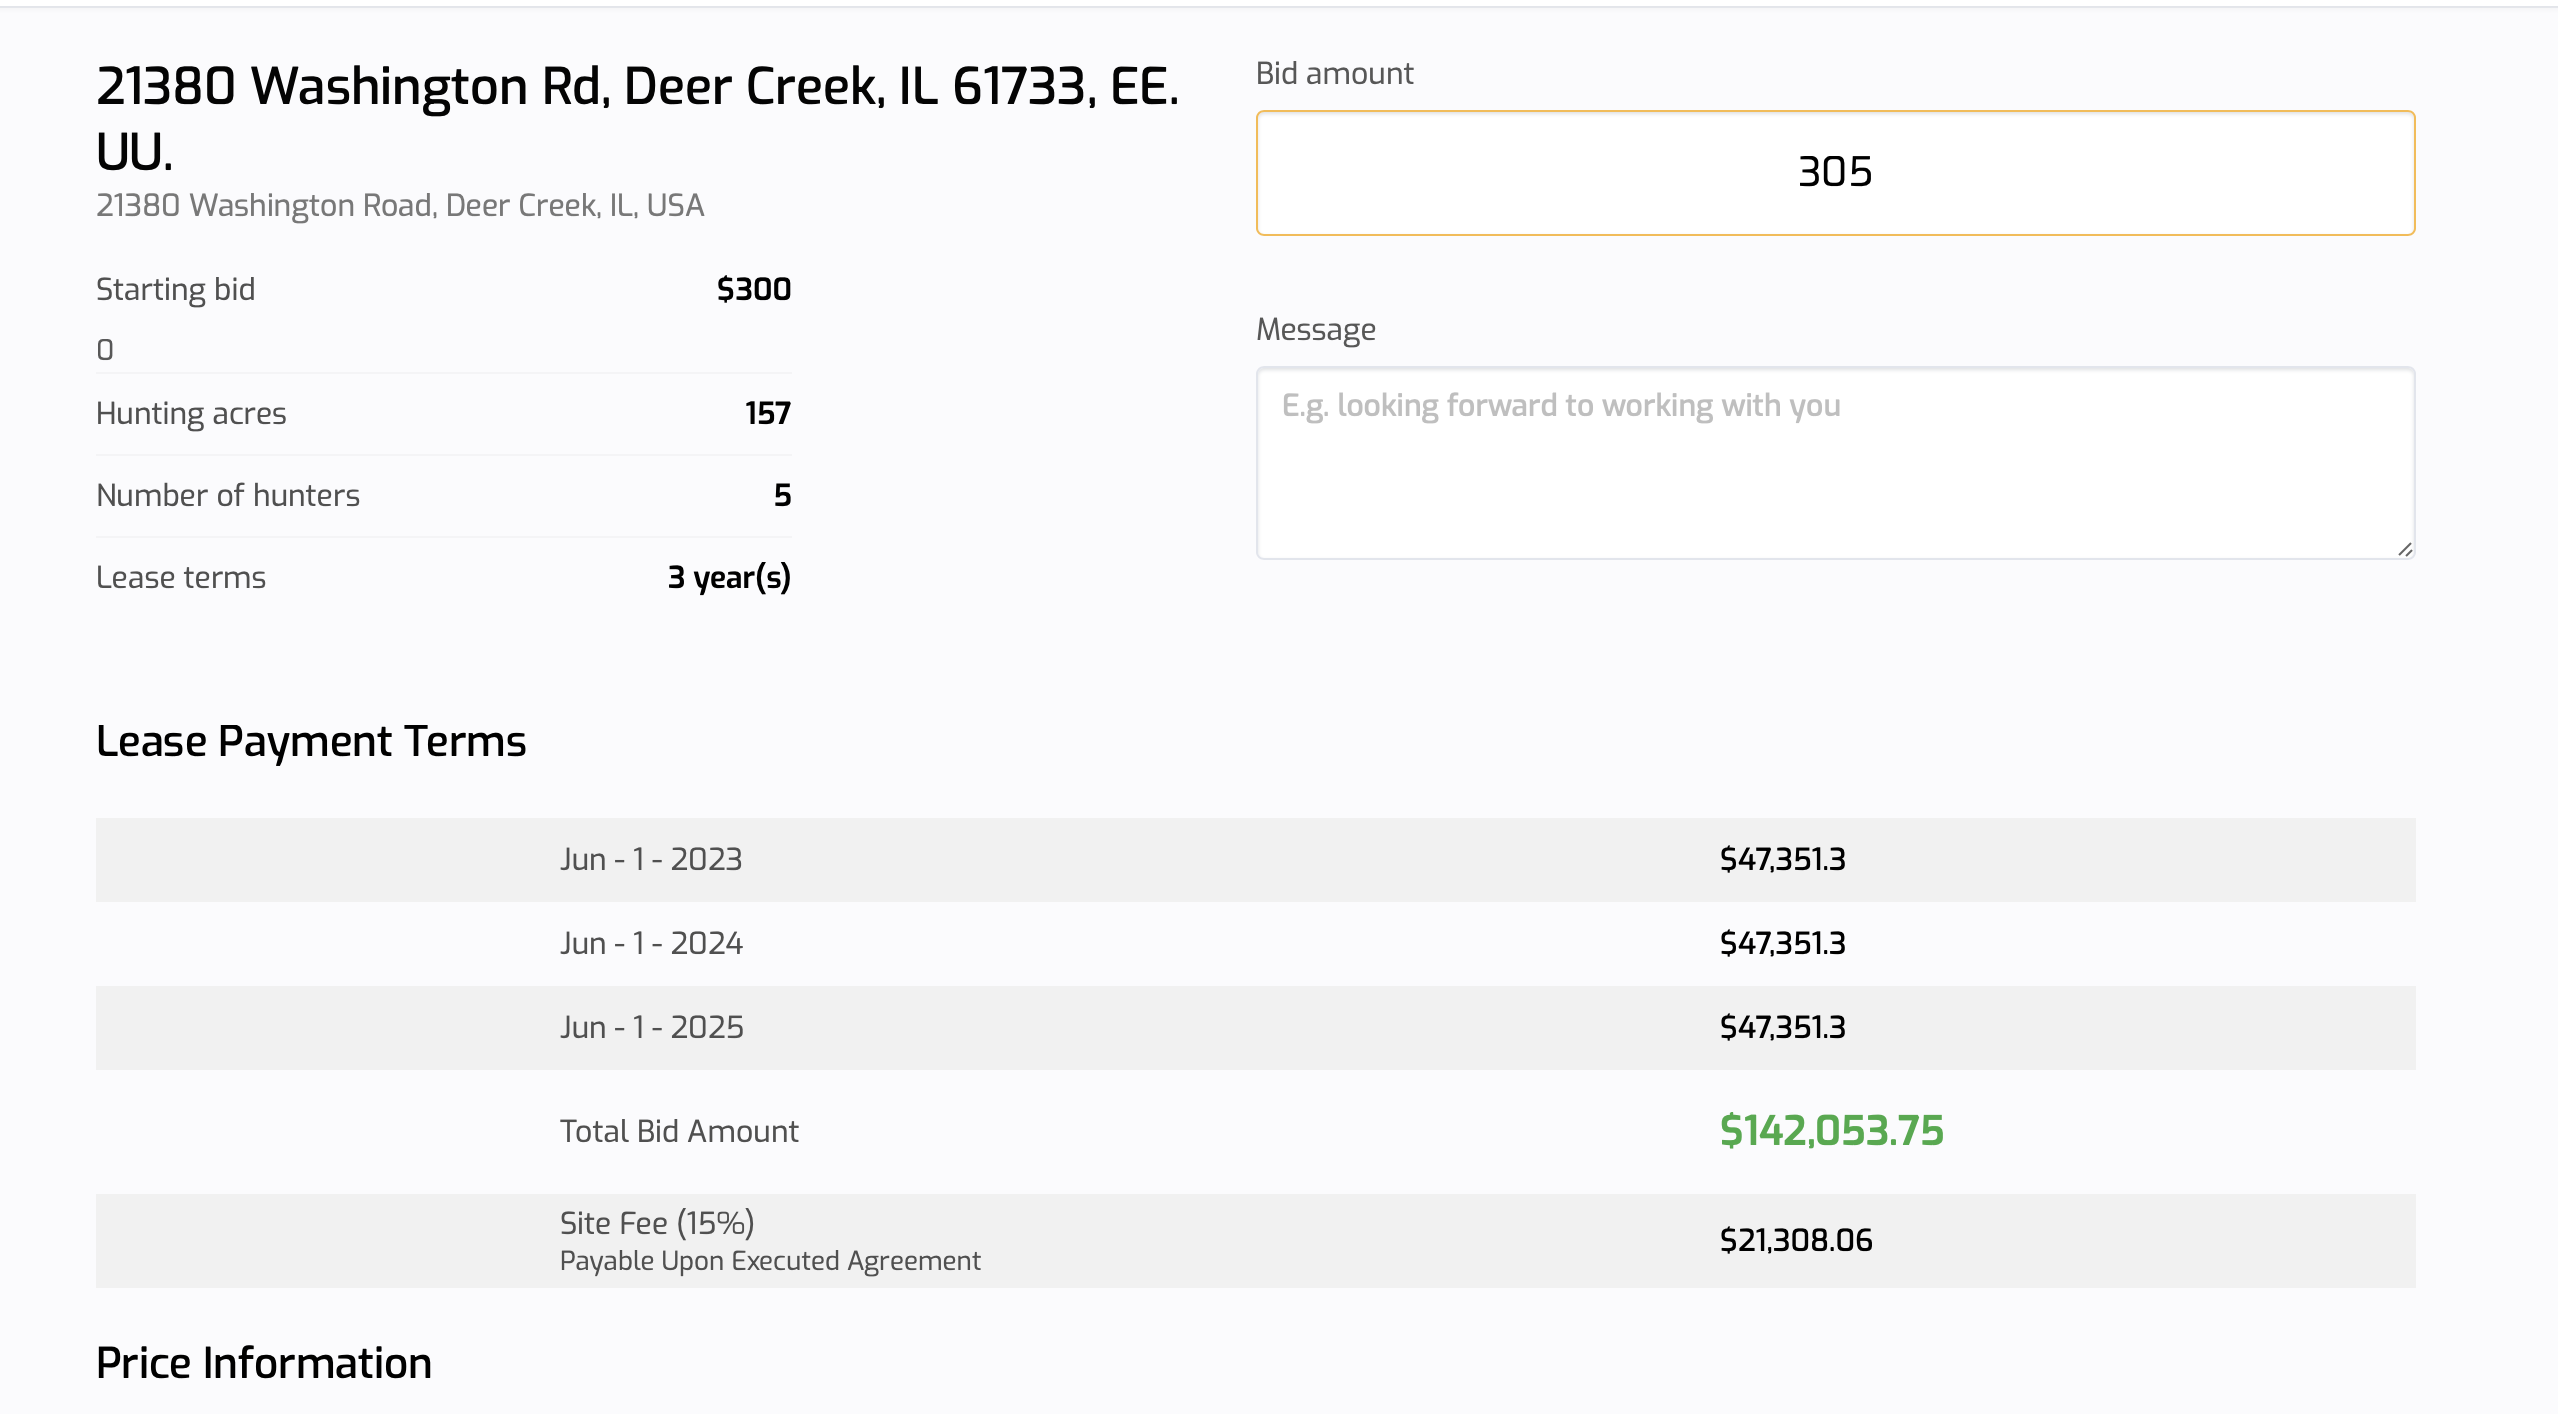Select the Jun - 1 - 2024 payment date

click(x=651, y=943)
